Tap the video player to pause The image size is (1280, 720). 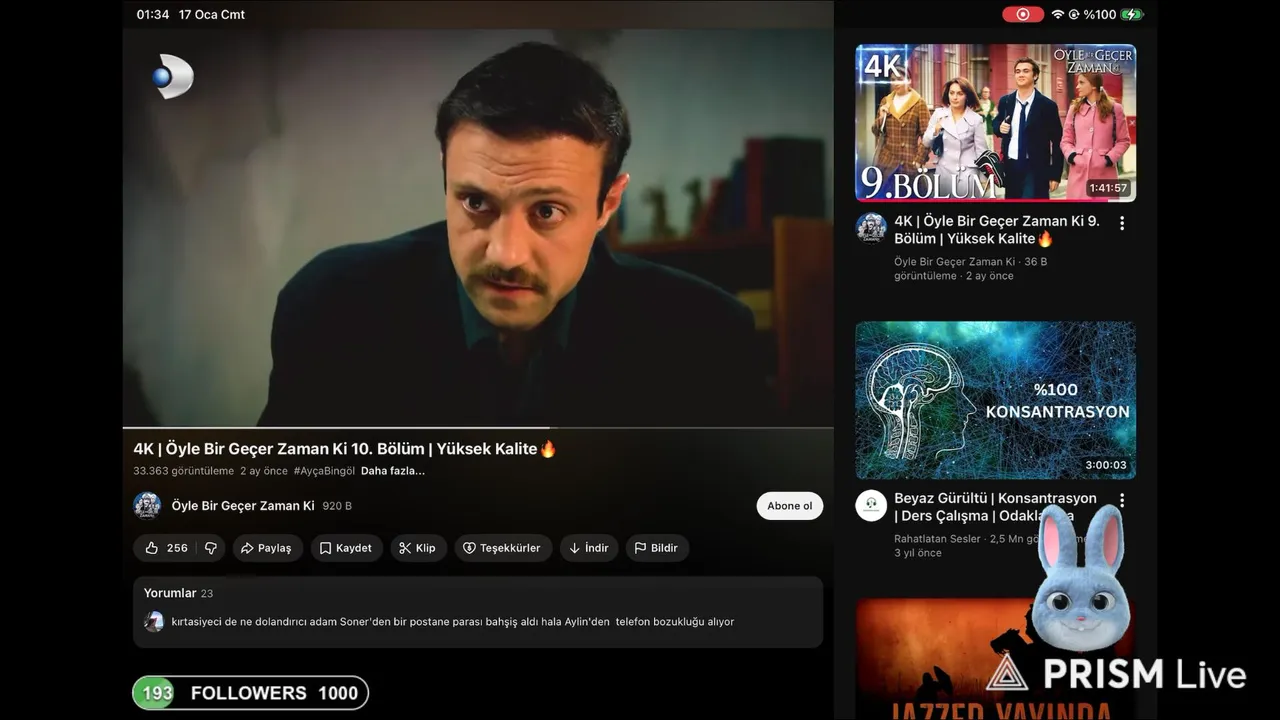478,228
